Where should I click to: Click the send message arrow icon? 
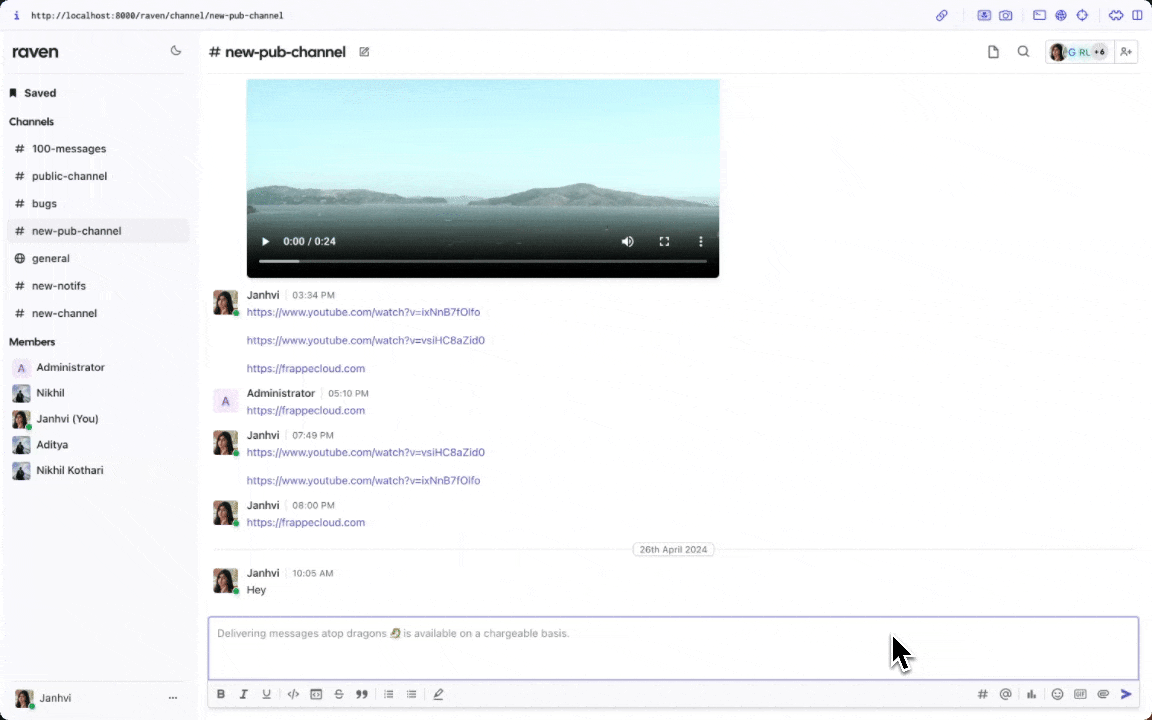tap(1126, 694)
